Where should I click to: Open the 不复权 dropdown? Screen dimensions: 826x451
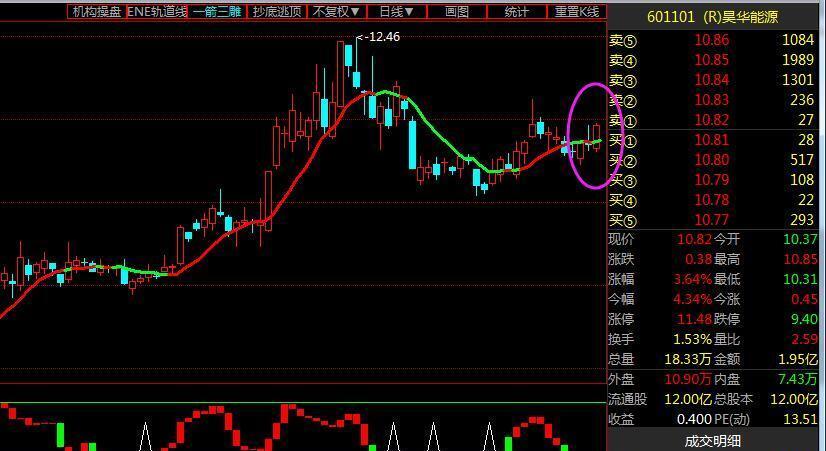(x=337, y=12)
